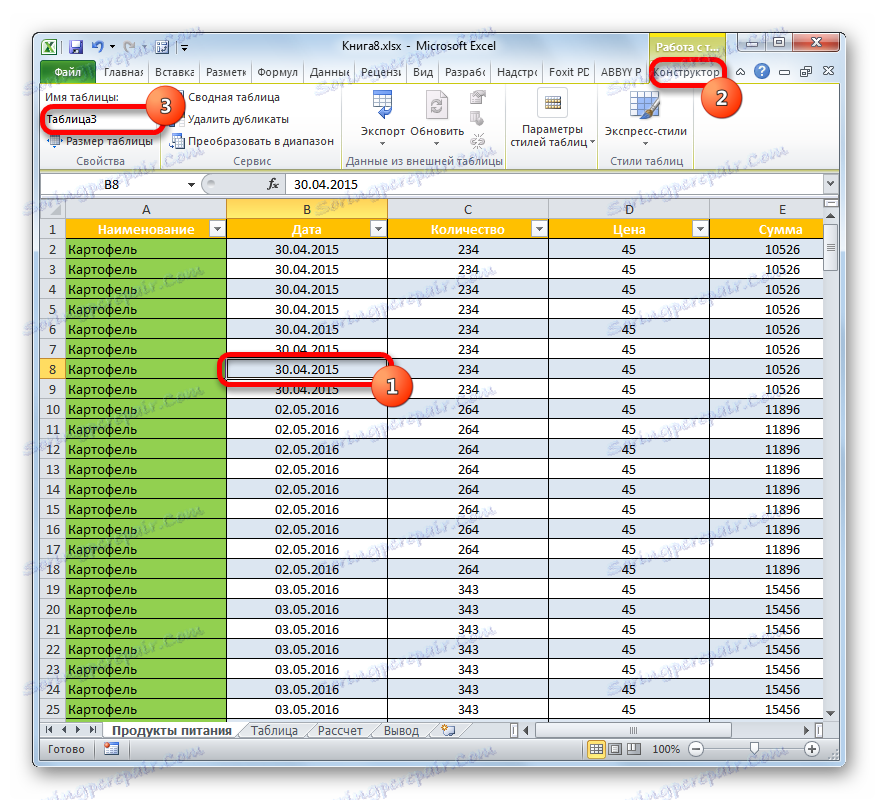
Task: Enable Page Break Preview view
Action: pyautogui.click(x=636, y=749)
